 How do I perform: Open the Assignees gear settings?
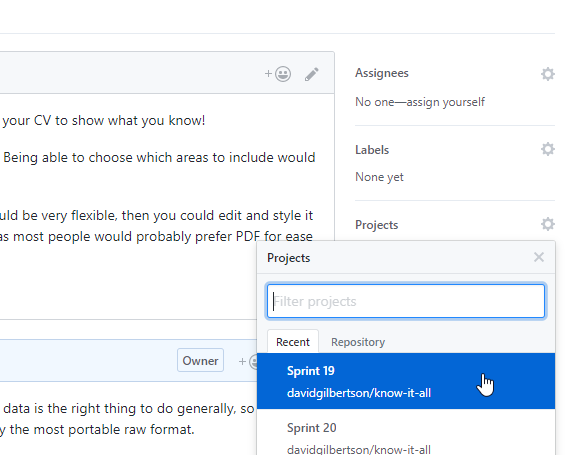pyautogui.click(x=548, y=74)
